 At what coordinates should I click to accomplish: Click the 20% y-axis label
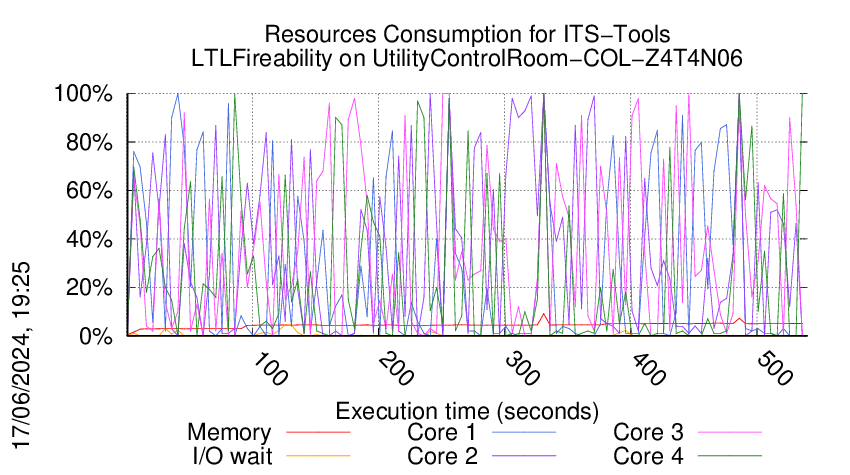[89, 288]
